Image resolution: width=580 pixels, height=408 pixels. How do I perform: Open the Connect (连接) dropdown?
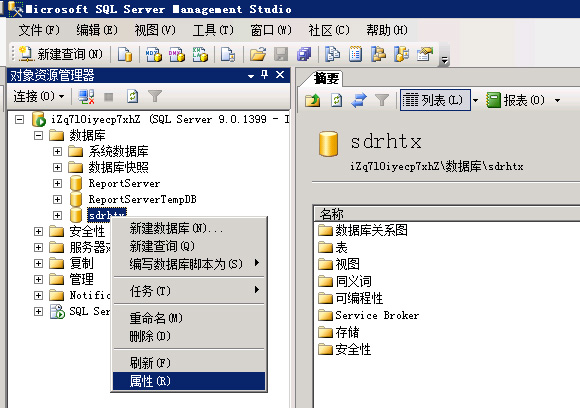[38, 97]
